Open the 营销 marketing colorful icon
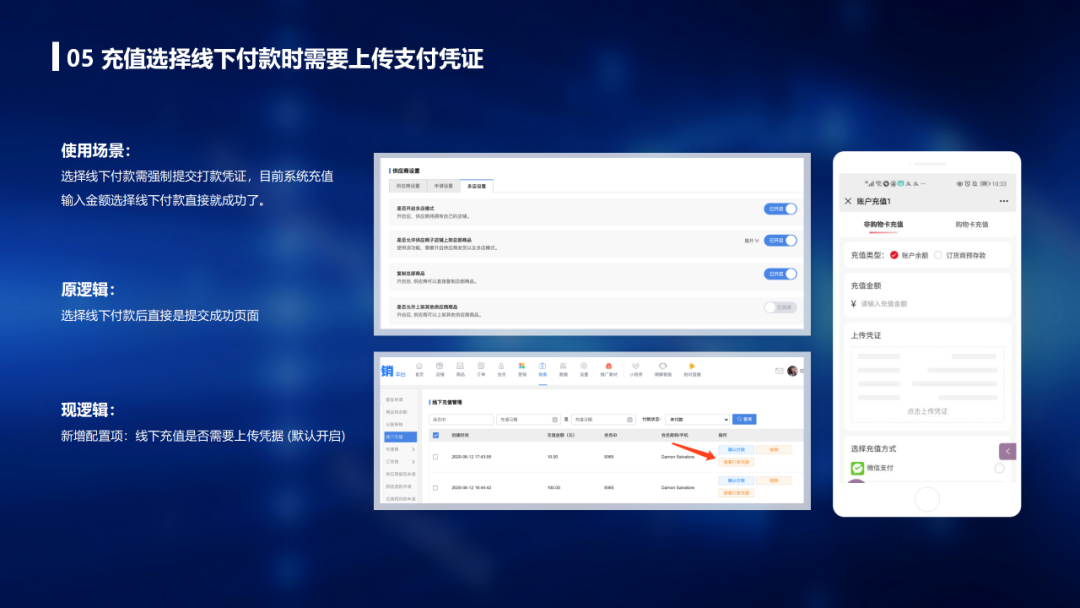 [x=521, y=368]
